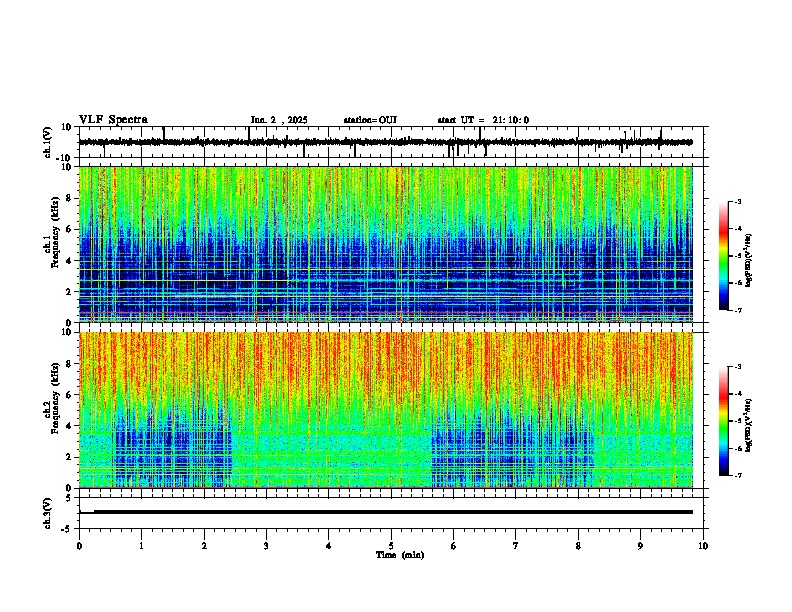Click the time axis tick label "3"
792x612 pixels.
tap(267, 546)
